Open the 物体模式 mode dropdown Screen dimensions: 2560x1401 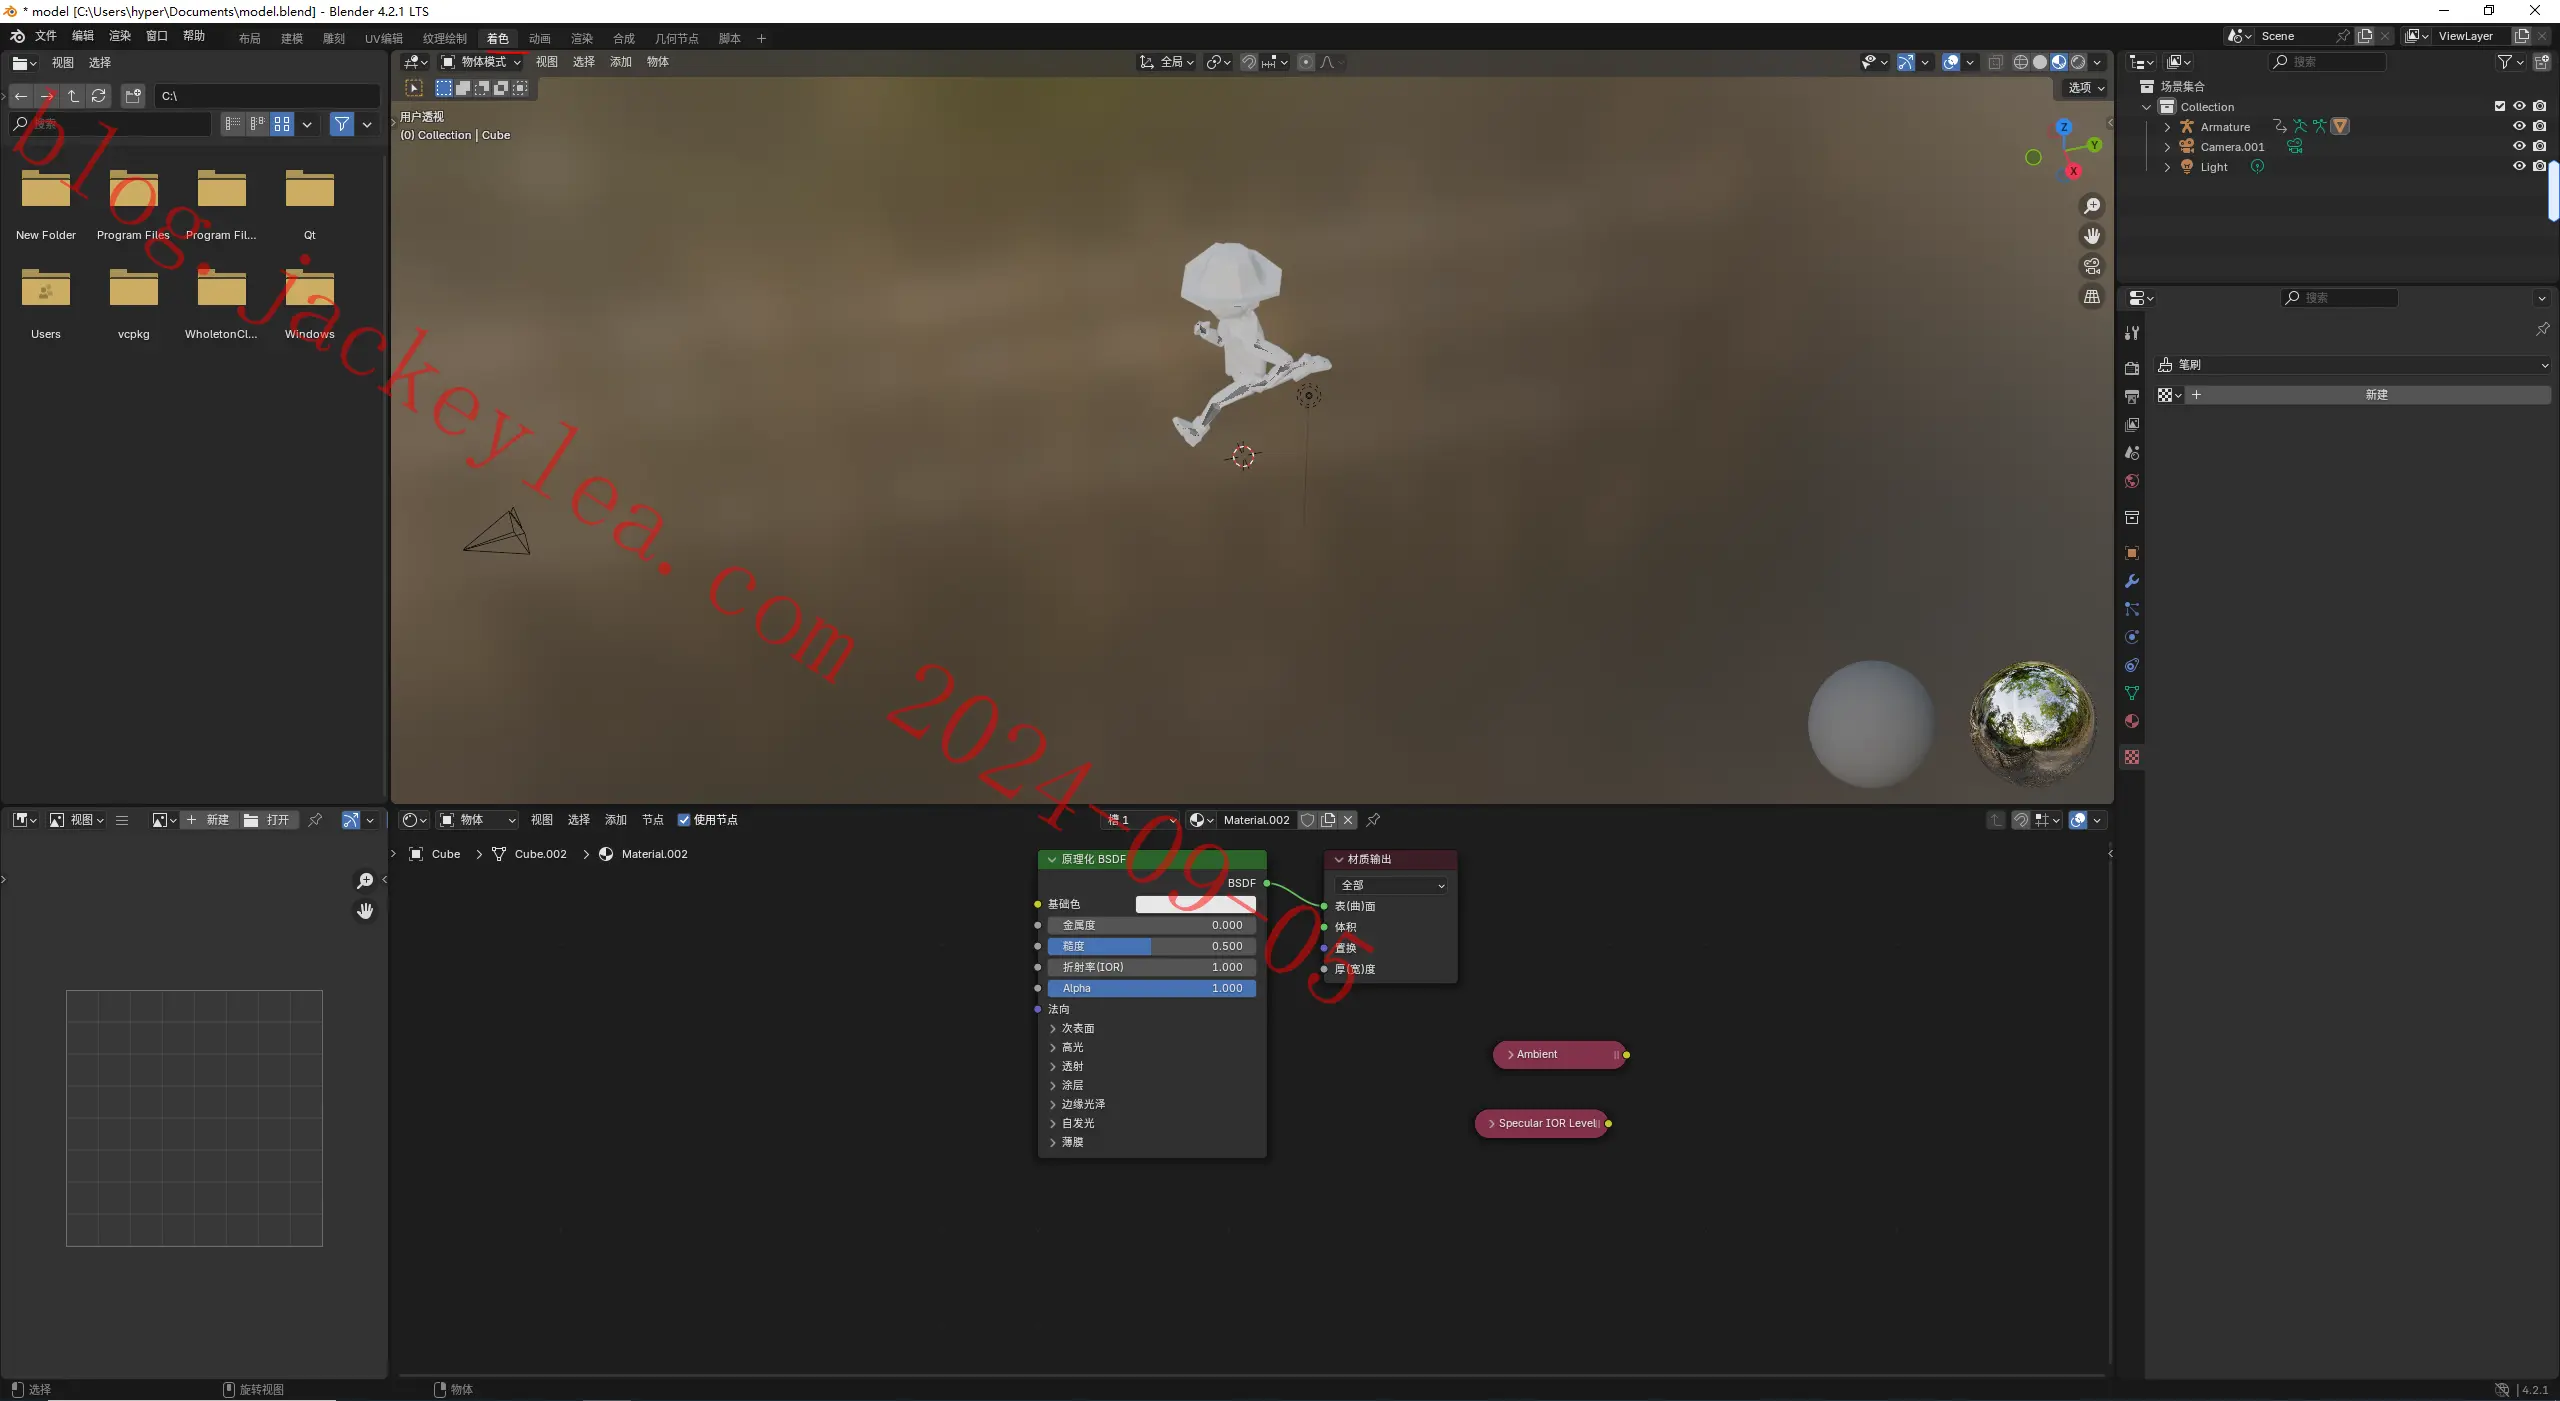tap(481, 62)
